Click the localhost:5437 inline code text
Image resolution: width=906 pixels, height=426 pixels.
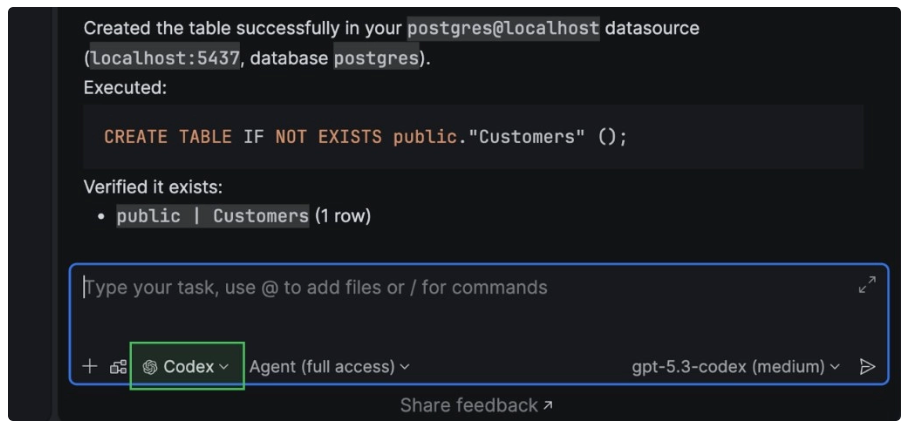point(165,58)
